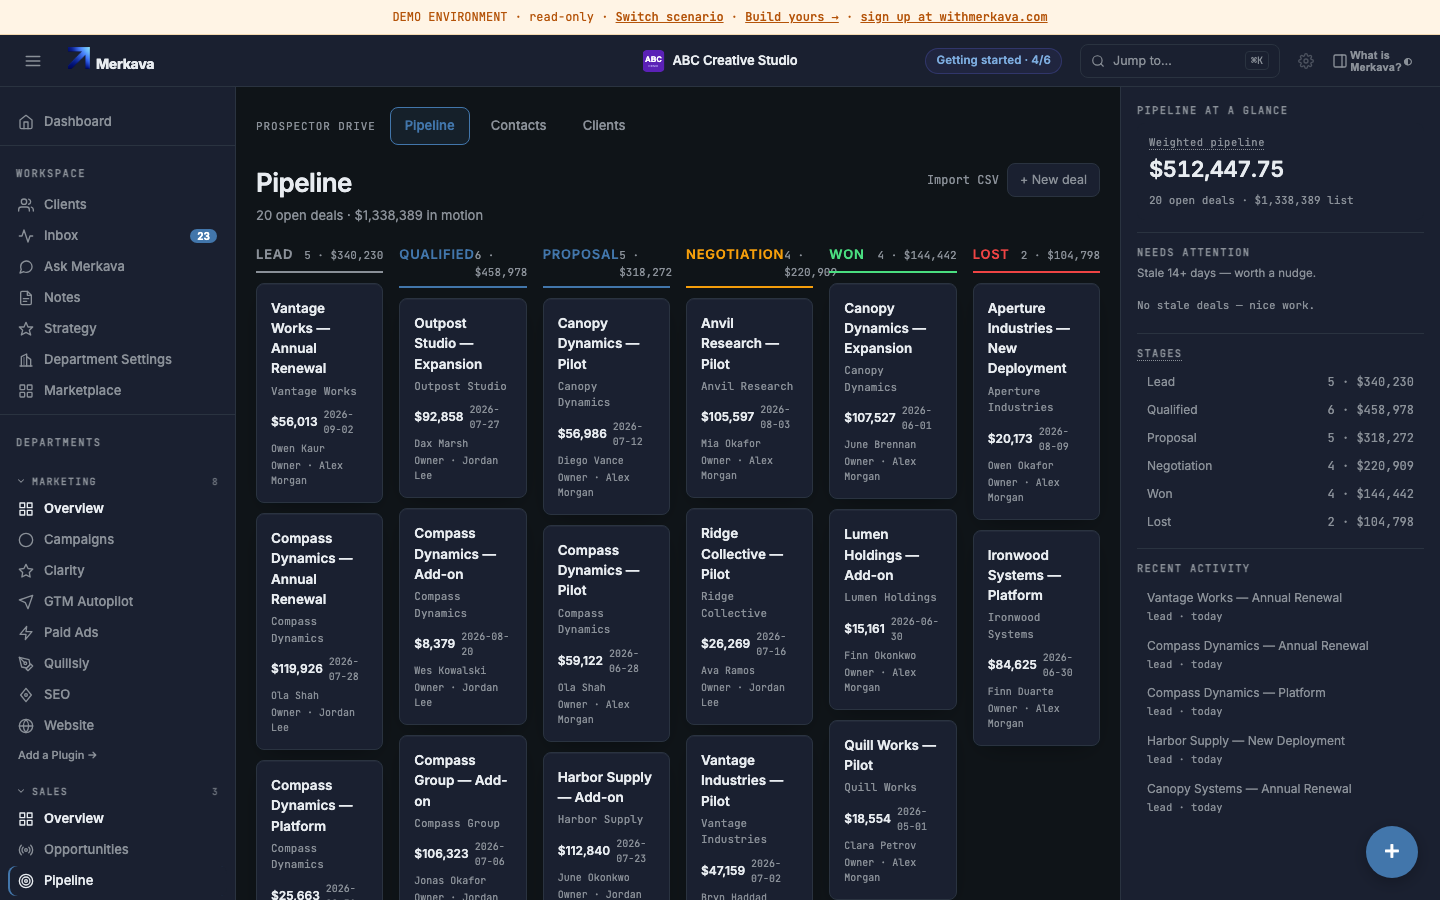Open the Anvil Research Pilot deal card
1440x900 pixels.
(749, 398)
